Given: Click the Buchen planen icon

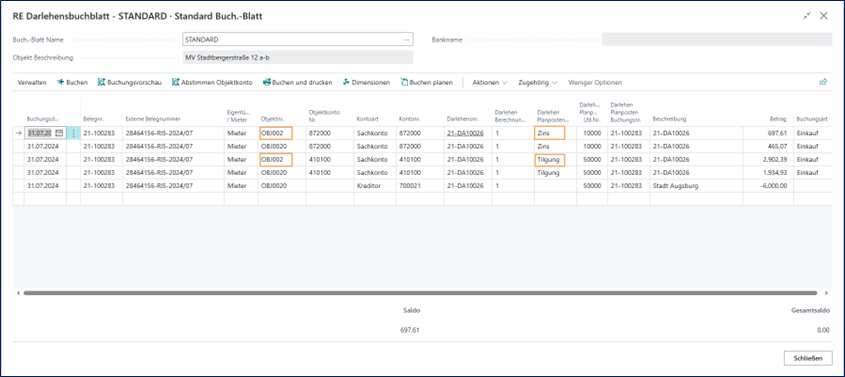Looking at the screenshot, I should coord(404,82).
